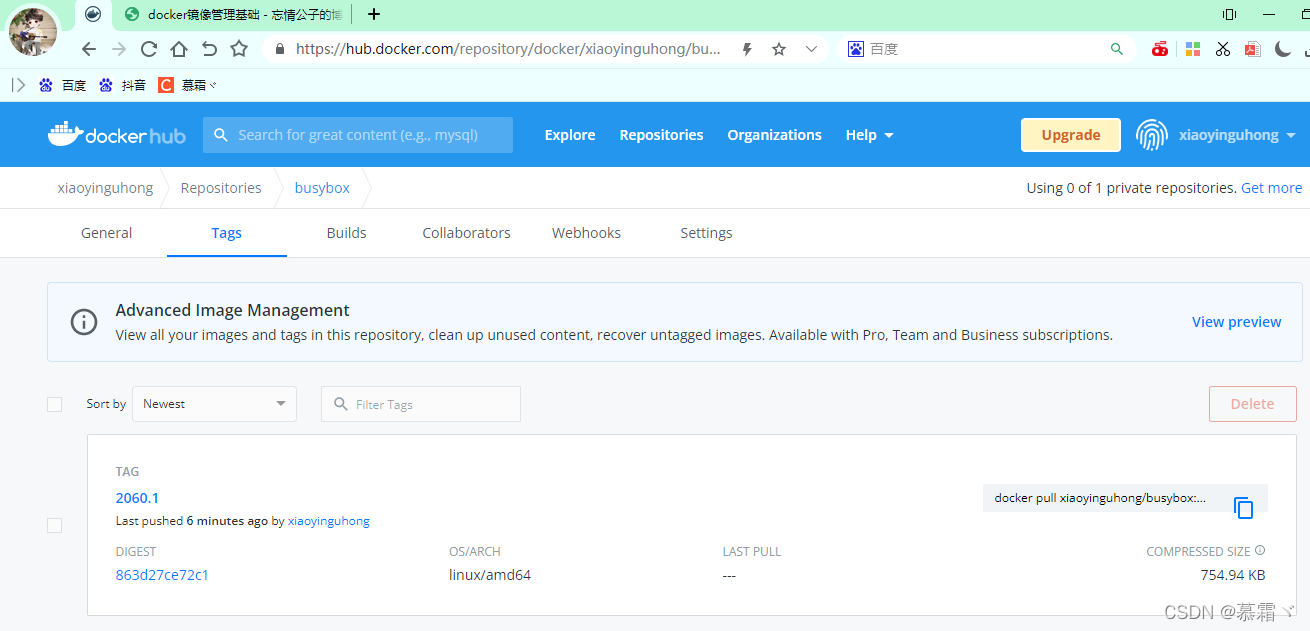Open the 百度 bookmark
The width and height of the screenshot is (1310, 631).
pos(63,85)
